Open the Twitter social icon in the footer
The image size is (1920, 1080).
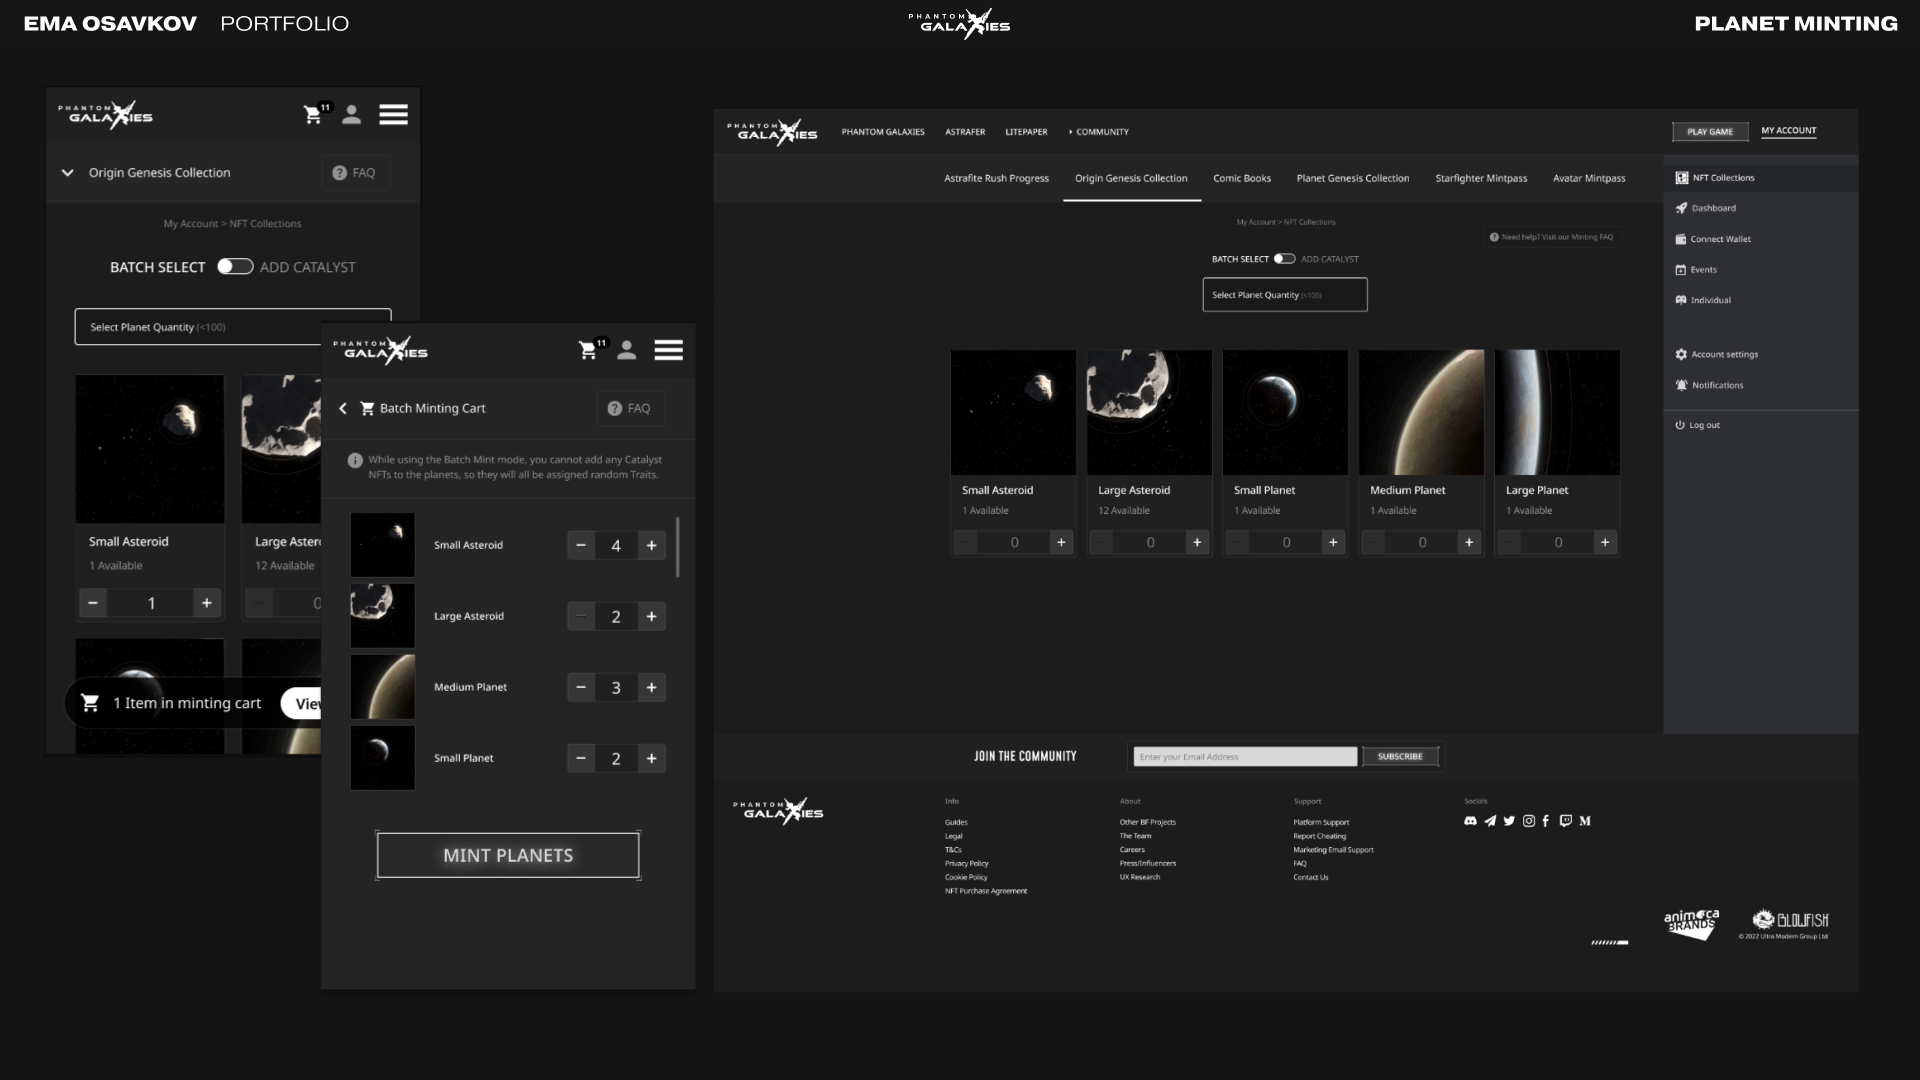pyautogui.click(x=1509, y=821)
